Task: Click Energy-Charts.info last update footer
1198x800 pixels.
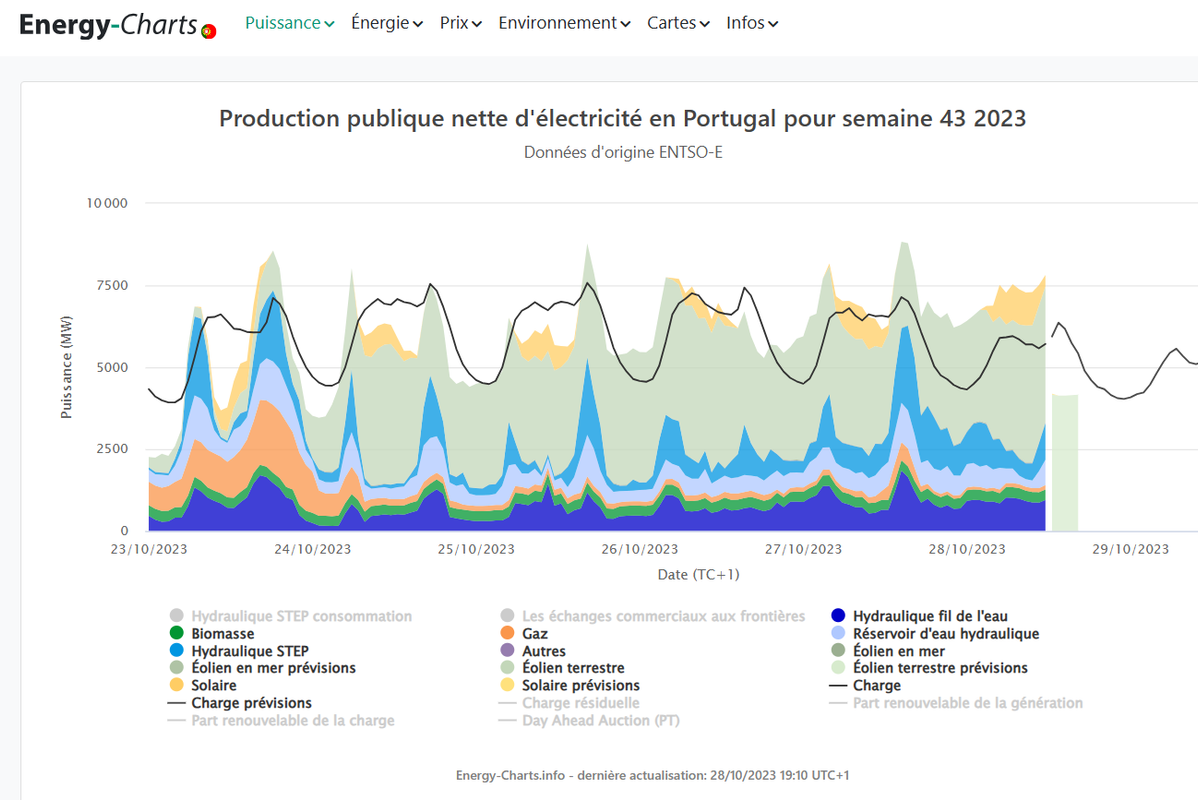Action: point(652,775)
